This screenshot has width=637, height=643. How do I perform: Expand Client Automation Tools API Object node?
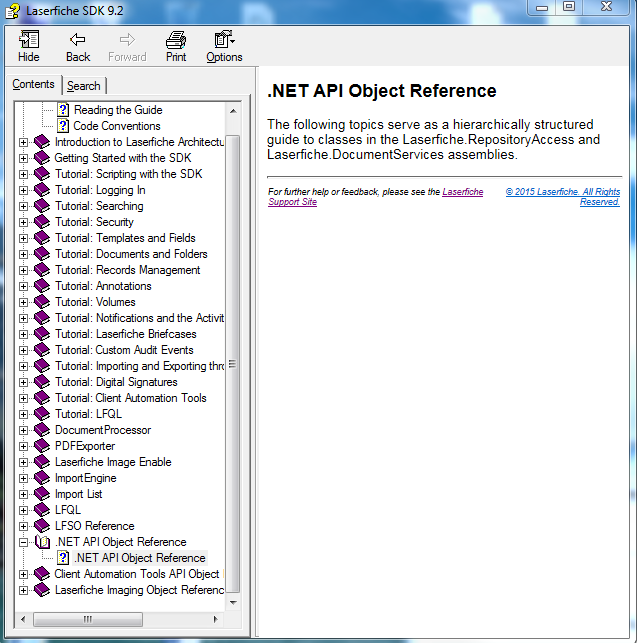click(x=23, y=574)
